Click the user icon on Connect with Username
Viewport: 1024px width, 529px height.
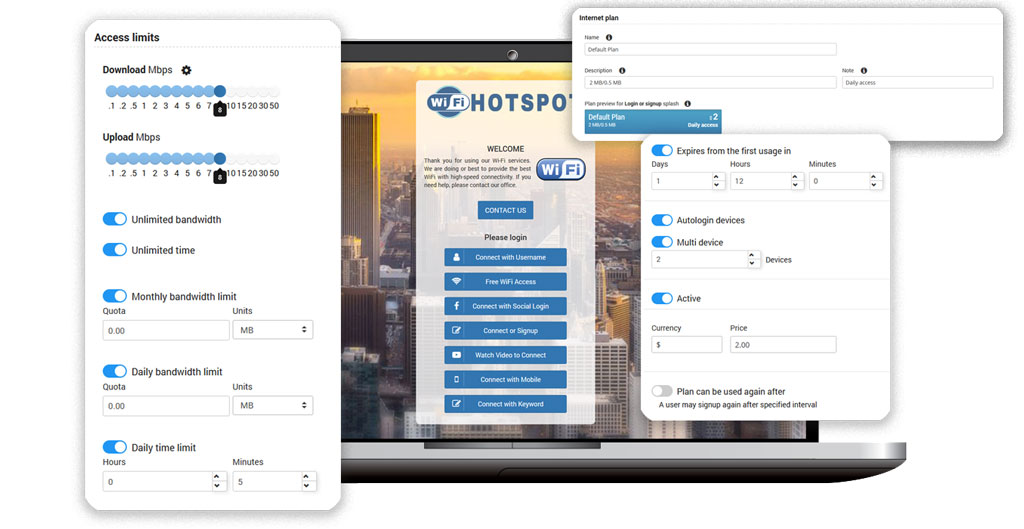point(457,258)
